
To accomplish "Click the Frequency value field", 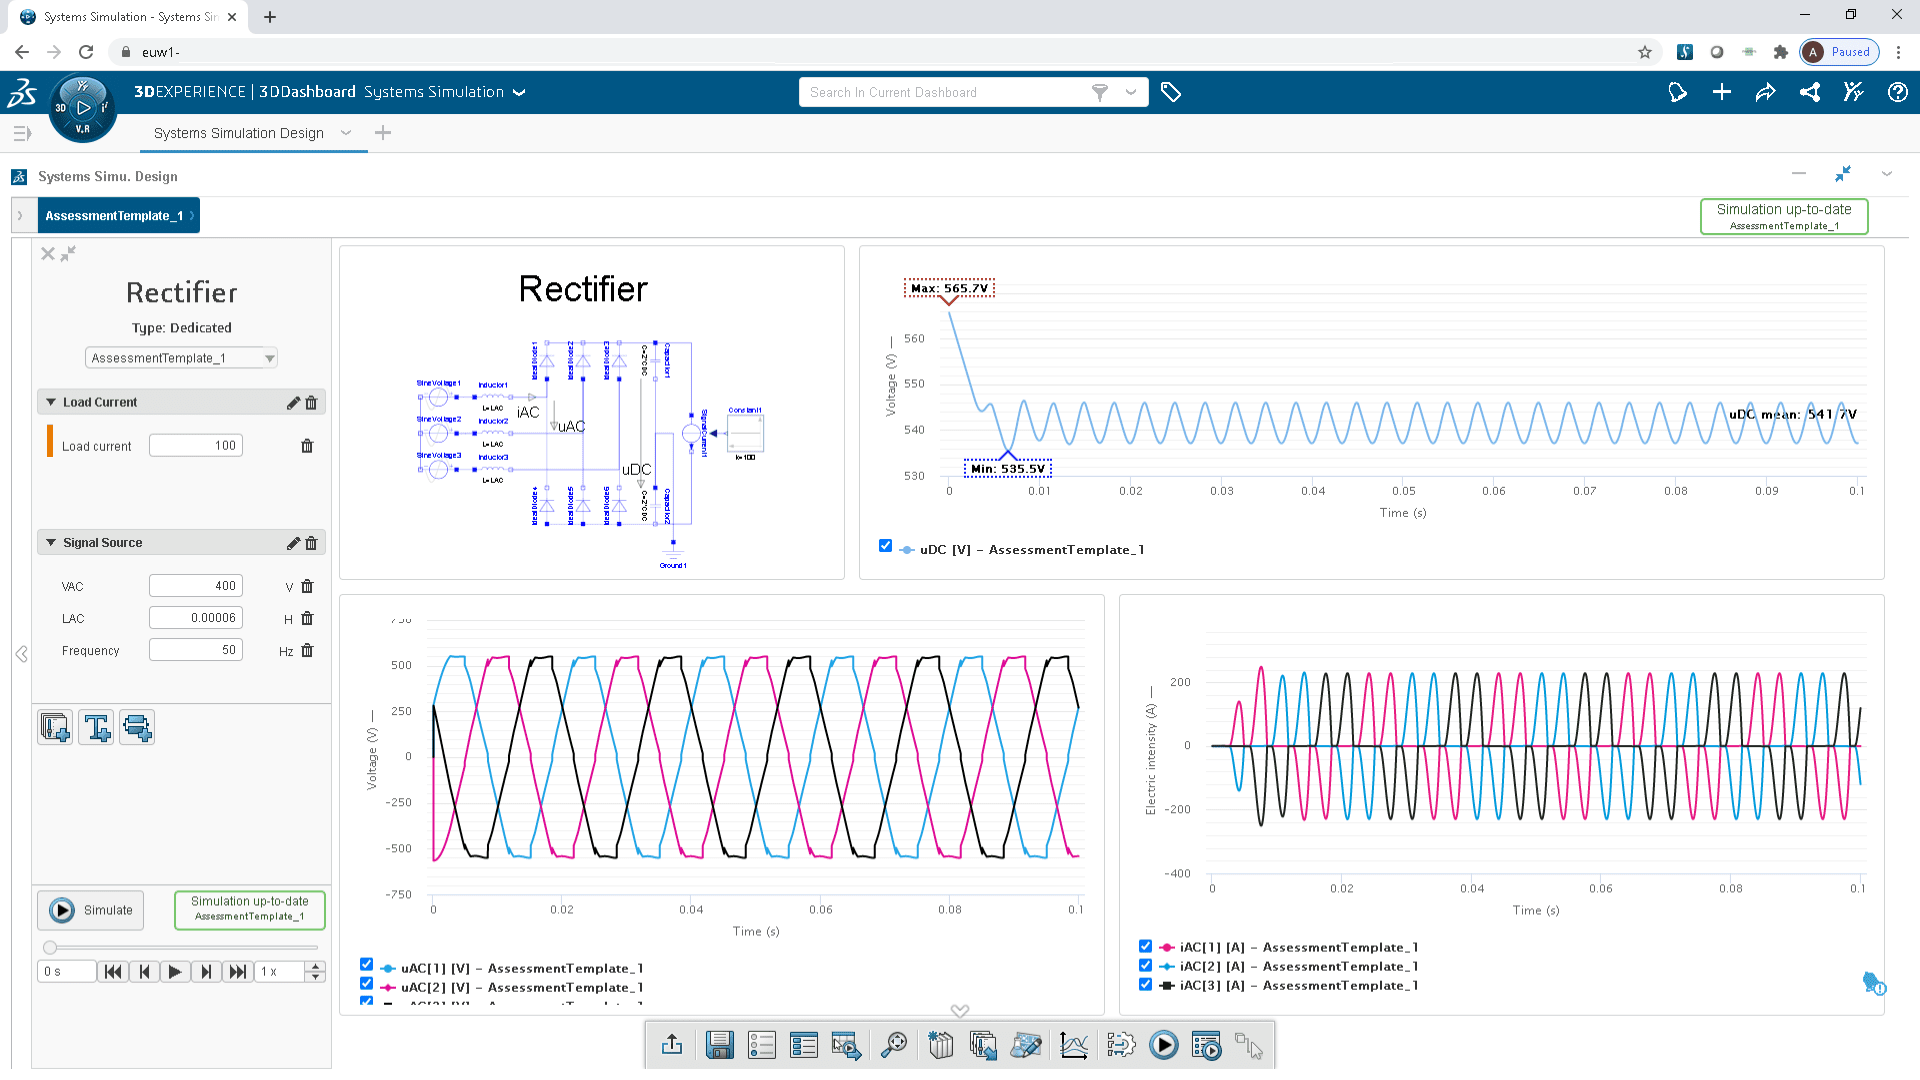I will 196,650.
